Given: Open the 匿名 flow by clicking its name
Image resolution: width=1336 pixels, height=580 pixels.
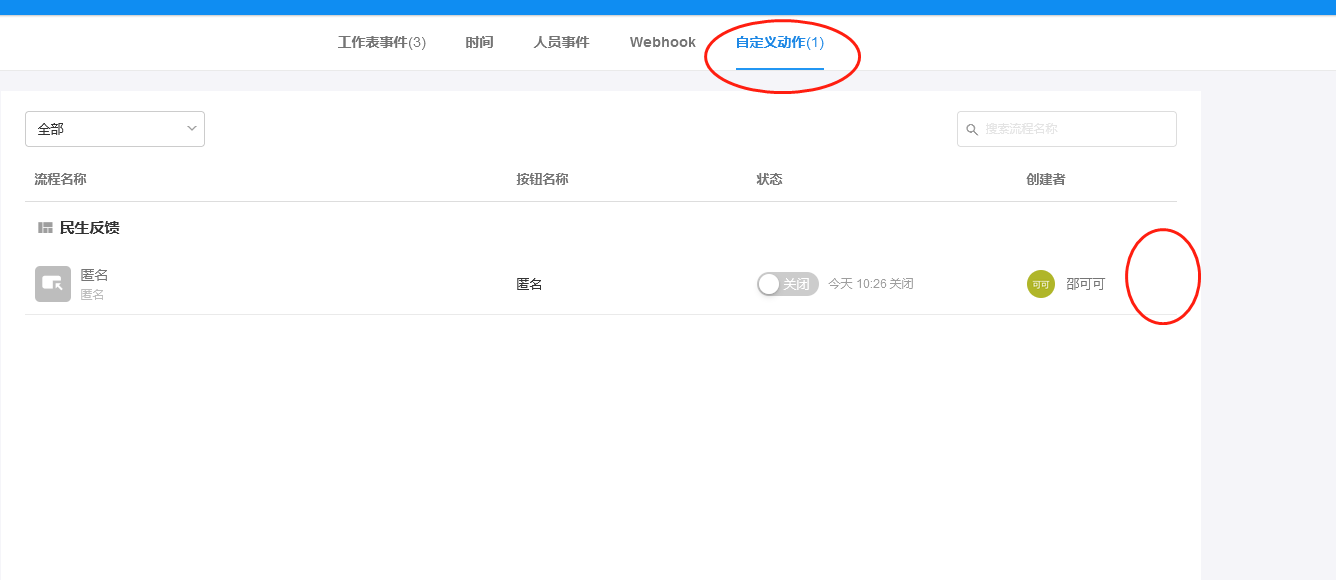Looking at the screenshot, I should 95,274.
